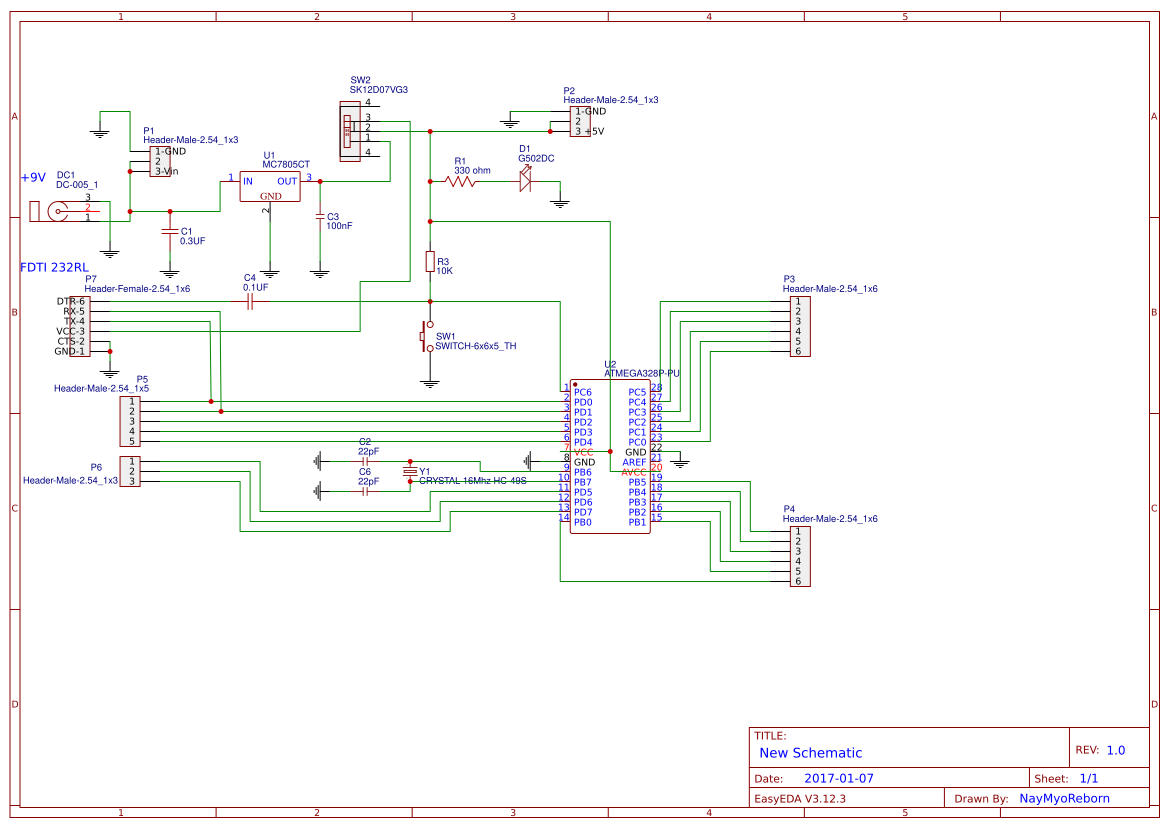Click the AREF pin label on U2
The height and width of the screenshot is (828, 1171).
(x=635, y=462)
